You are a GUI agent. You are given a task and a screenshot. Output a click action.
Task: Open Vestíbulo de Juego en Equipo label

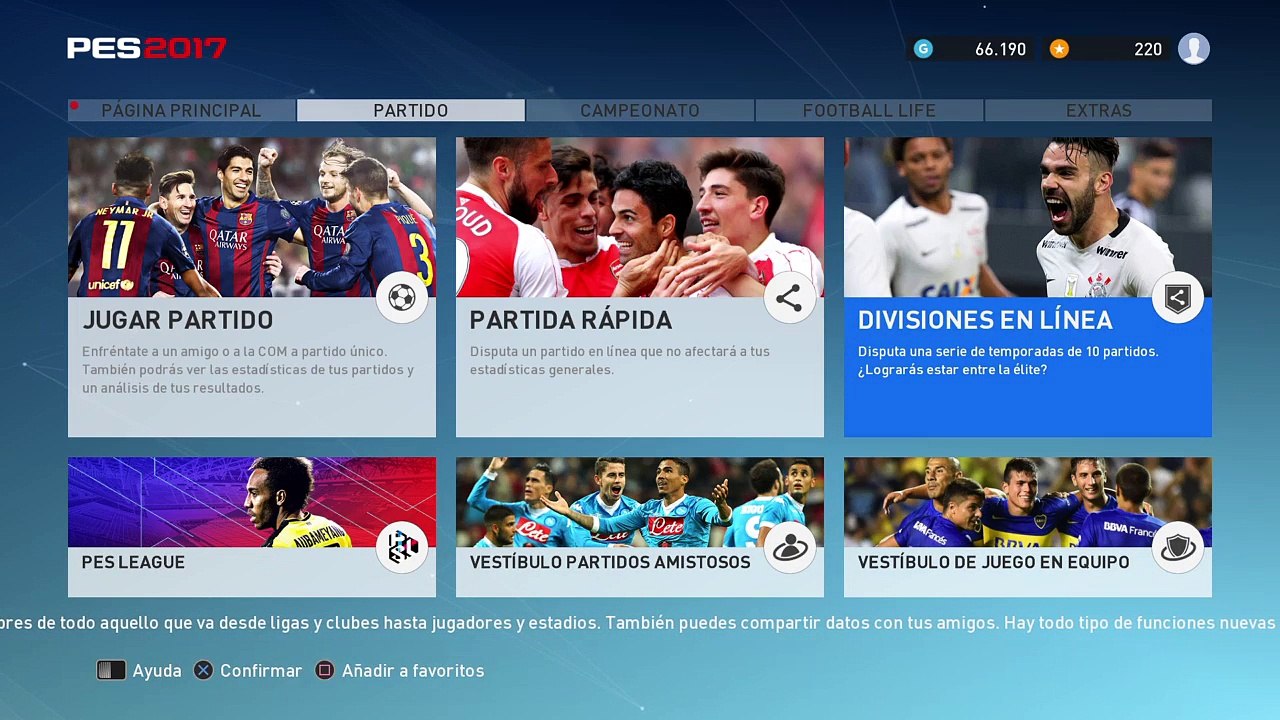(994, 562)
